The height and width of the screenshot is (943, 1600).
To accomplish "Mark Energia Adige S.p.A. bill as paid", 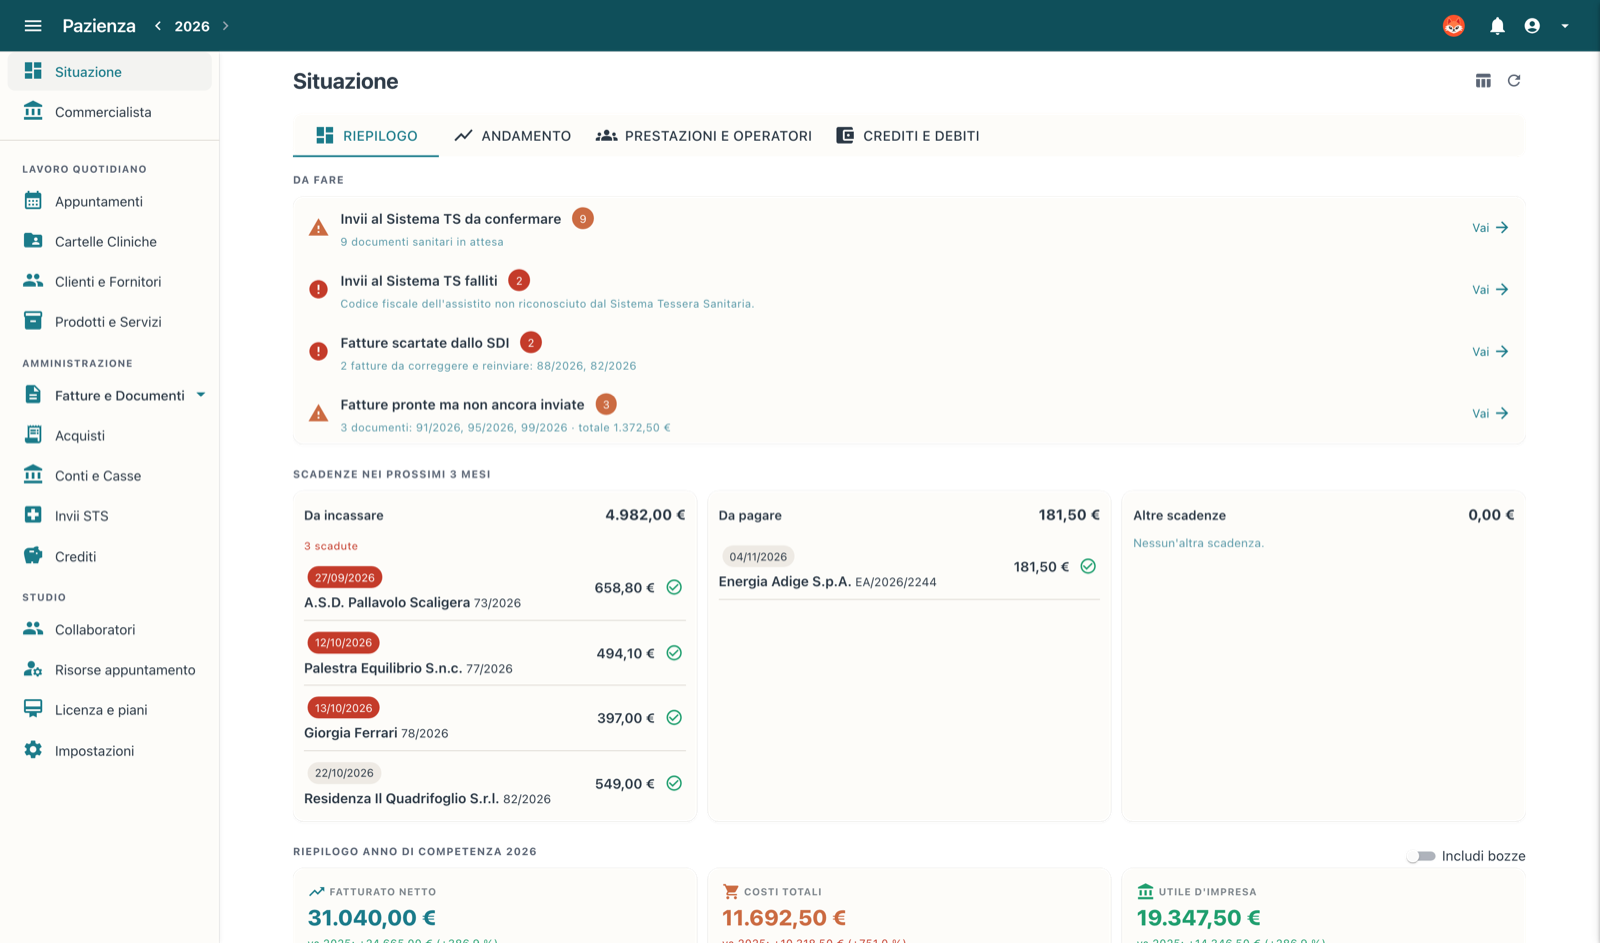I will coord(1088,567).
